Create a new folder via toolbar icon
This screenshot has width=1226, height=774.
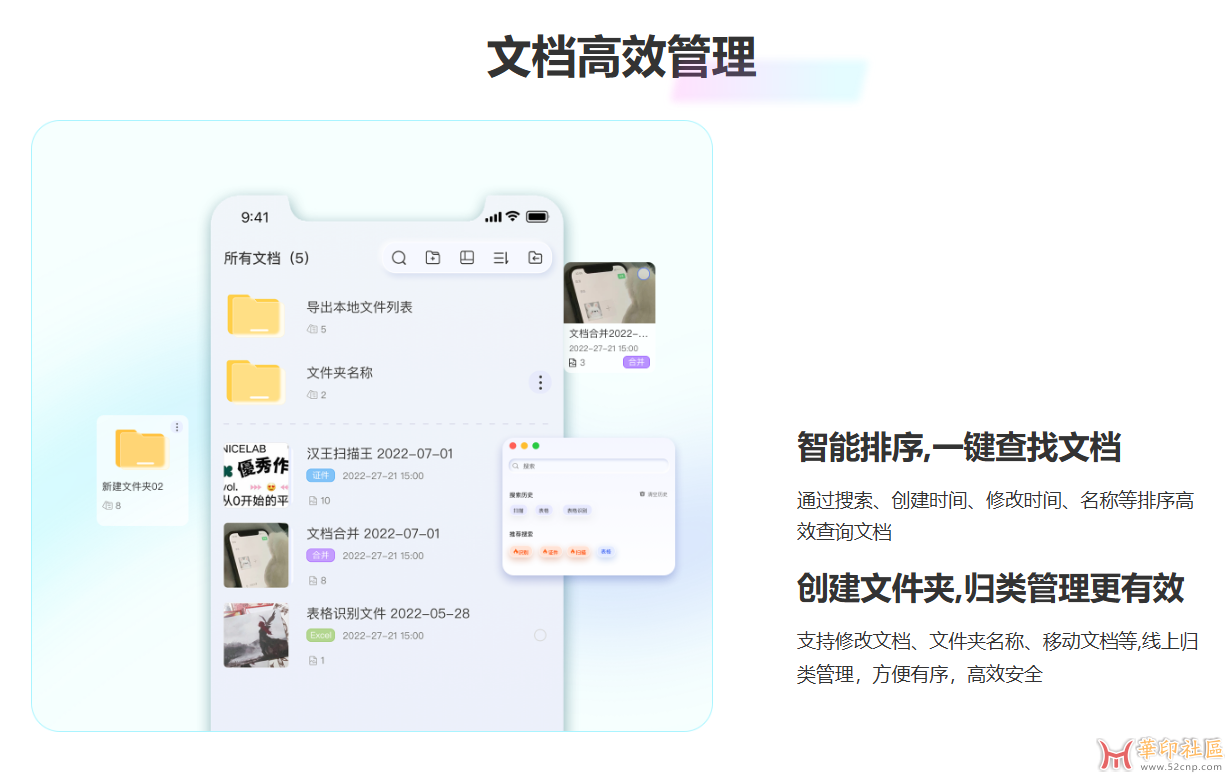click(433, 257)
